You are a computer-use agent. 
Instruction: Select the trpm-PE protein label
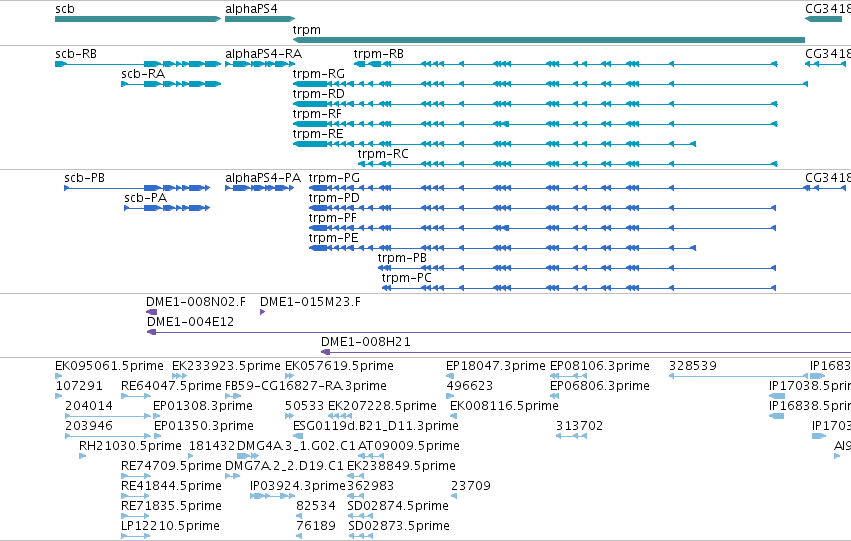click(x=334, y=238)
